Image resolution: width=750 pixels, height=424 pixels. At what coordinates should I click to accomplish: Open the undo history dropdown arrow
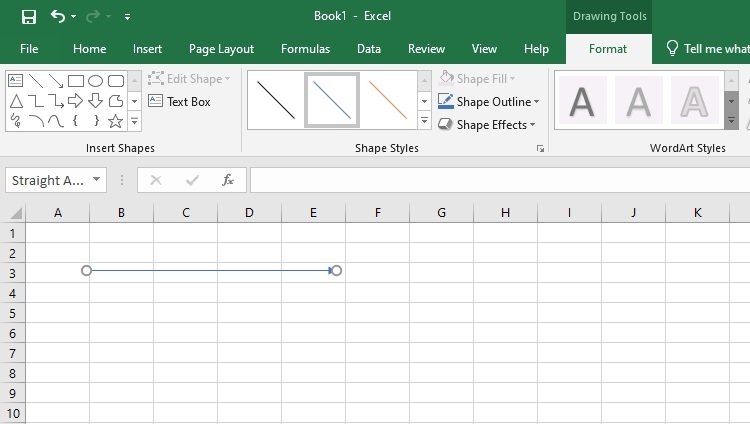pos(74,17)
